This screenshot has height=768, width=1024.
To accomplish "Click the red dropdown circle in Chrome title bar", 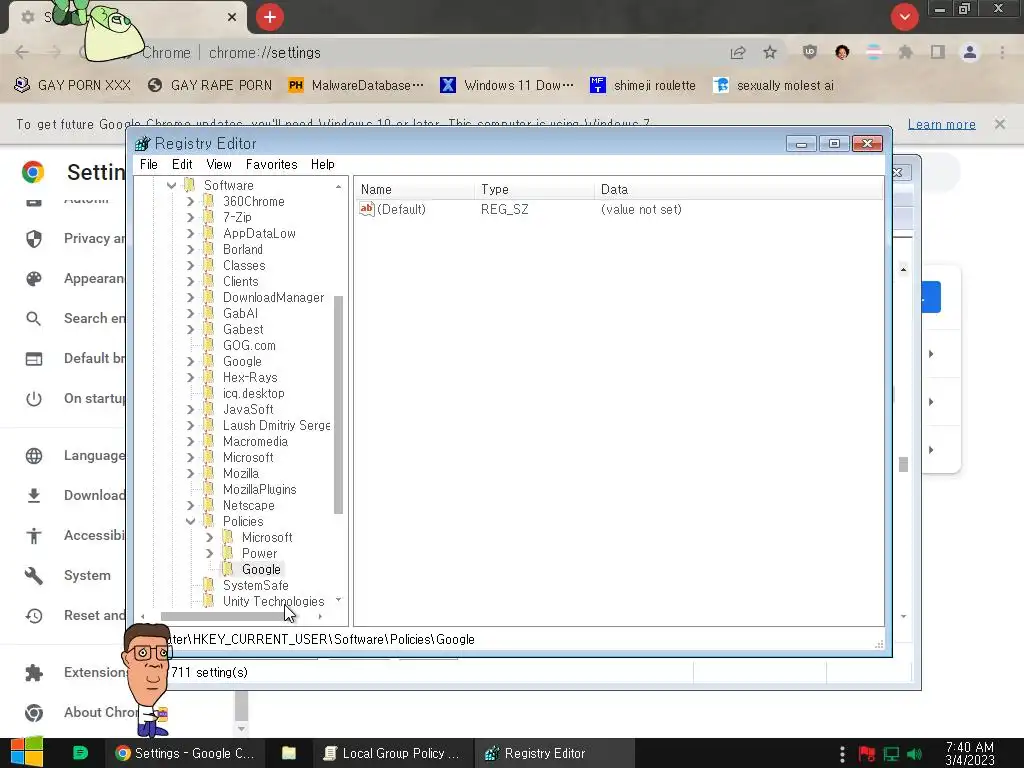I will (x=904, y=17).
